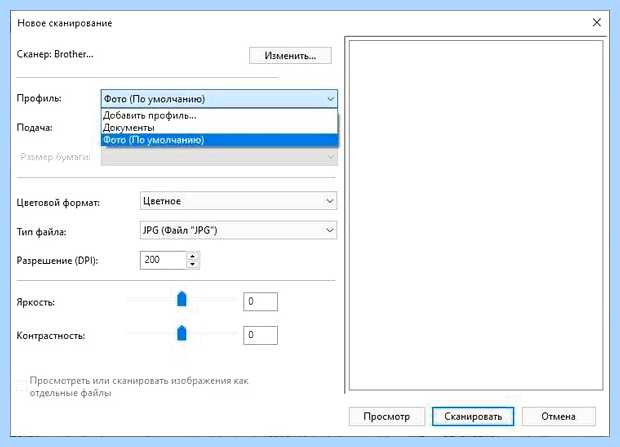Click the Сканер: Brother... label
This screenshot has width=620, height=447.
(x=55, y=54)
